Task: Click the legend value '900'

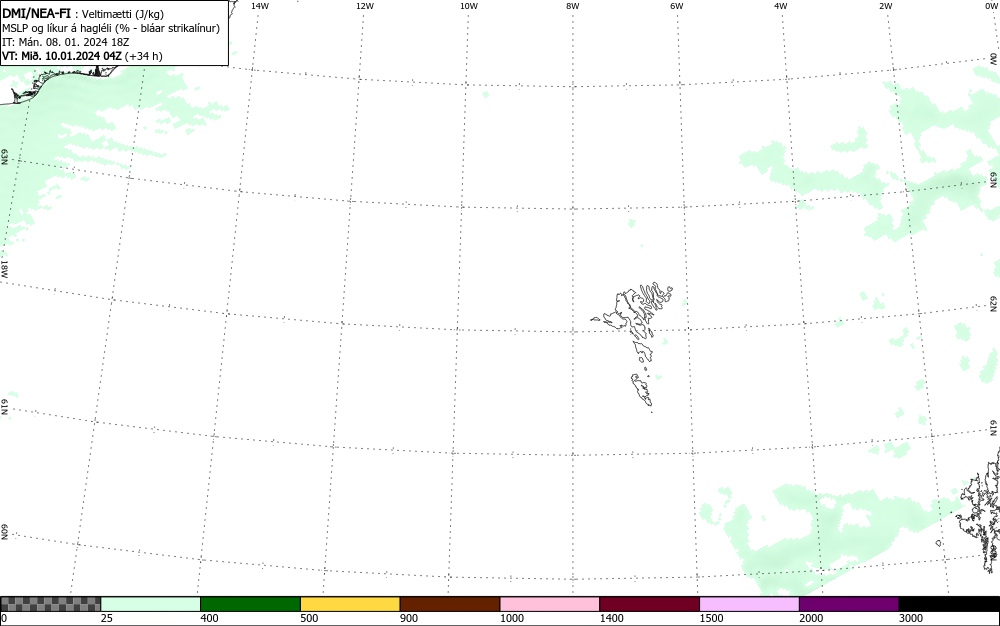Action: point(409,618)
